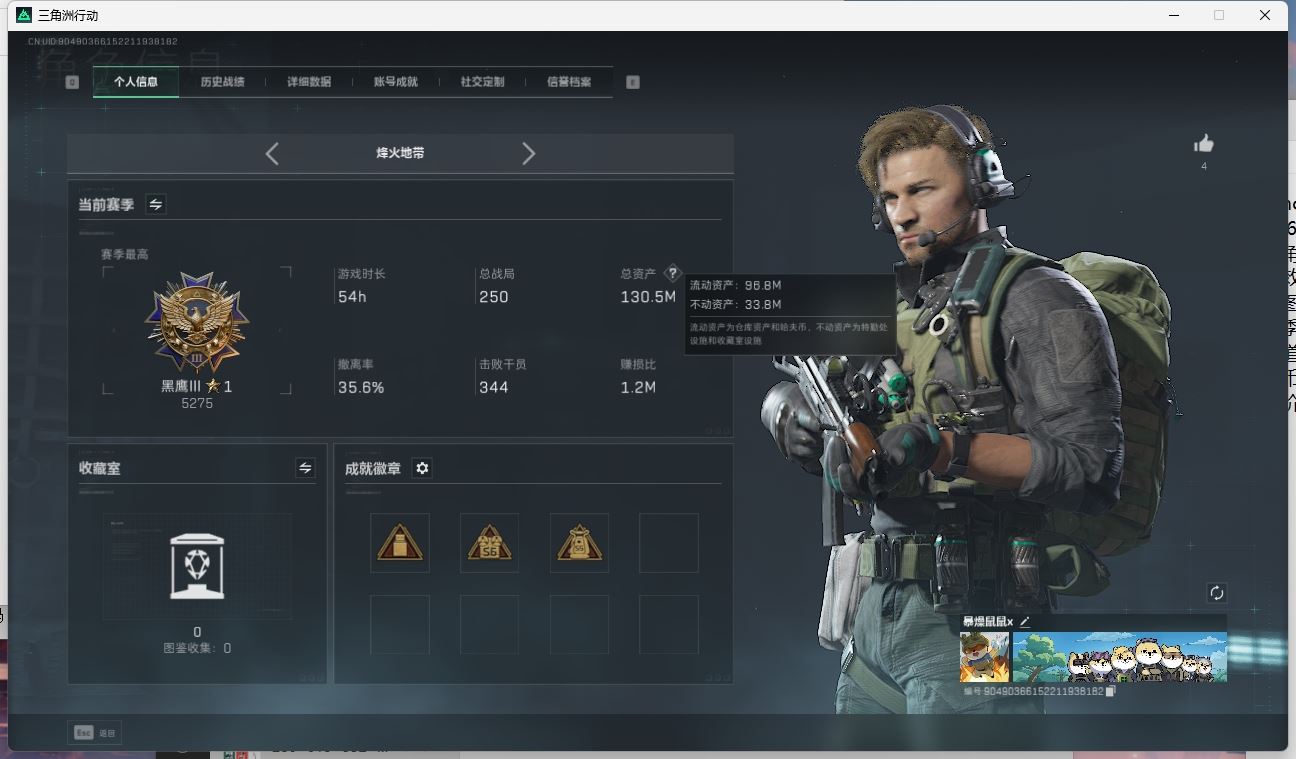1296x759 pixels.
Task: Toggle the 收藏室 switch button
Action: pyautogui.click(x=305, y=468)
